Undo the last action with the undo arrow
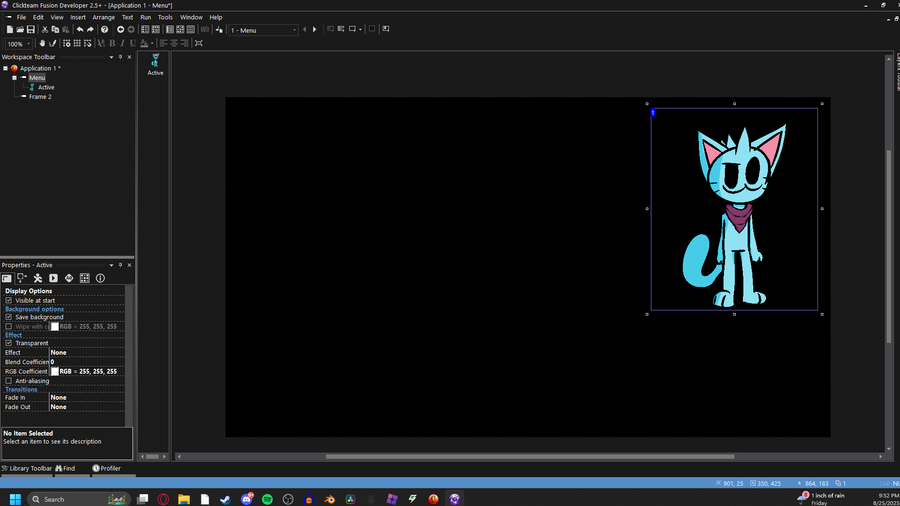This screenshot has height=506, width=900. [80, 29]
